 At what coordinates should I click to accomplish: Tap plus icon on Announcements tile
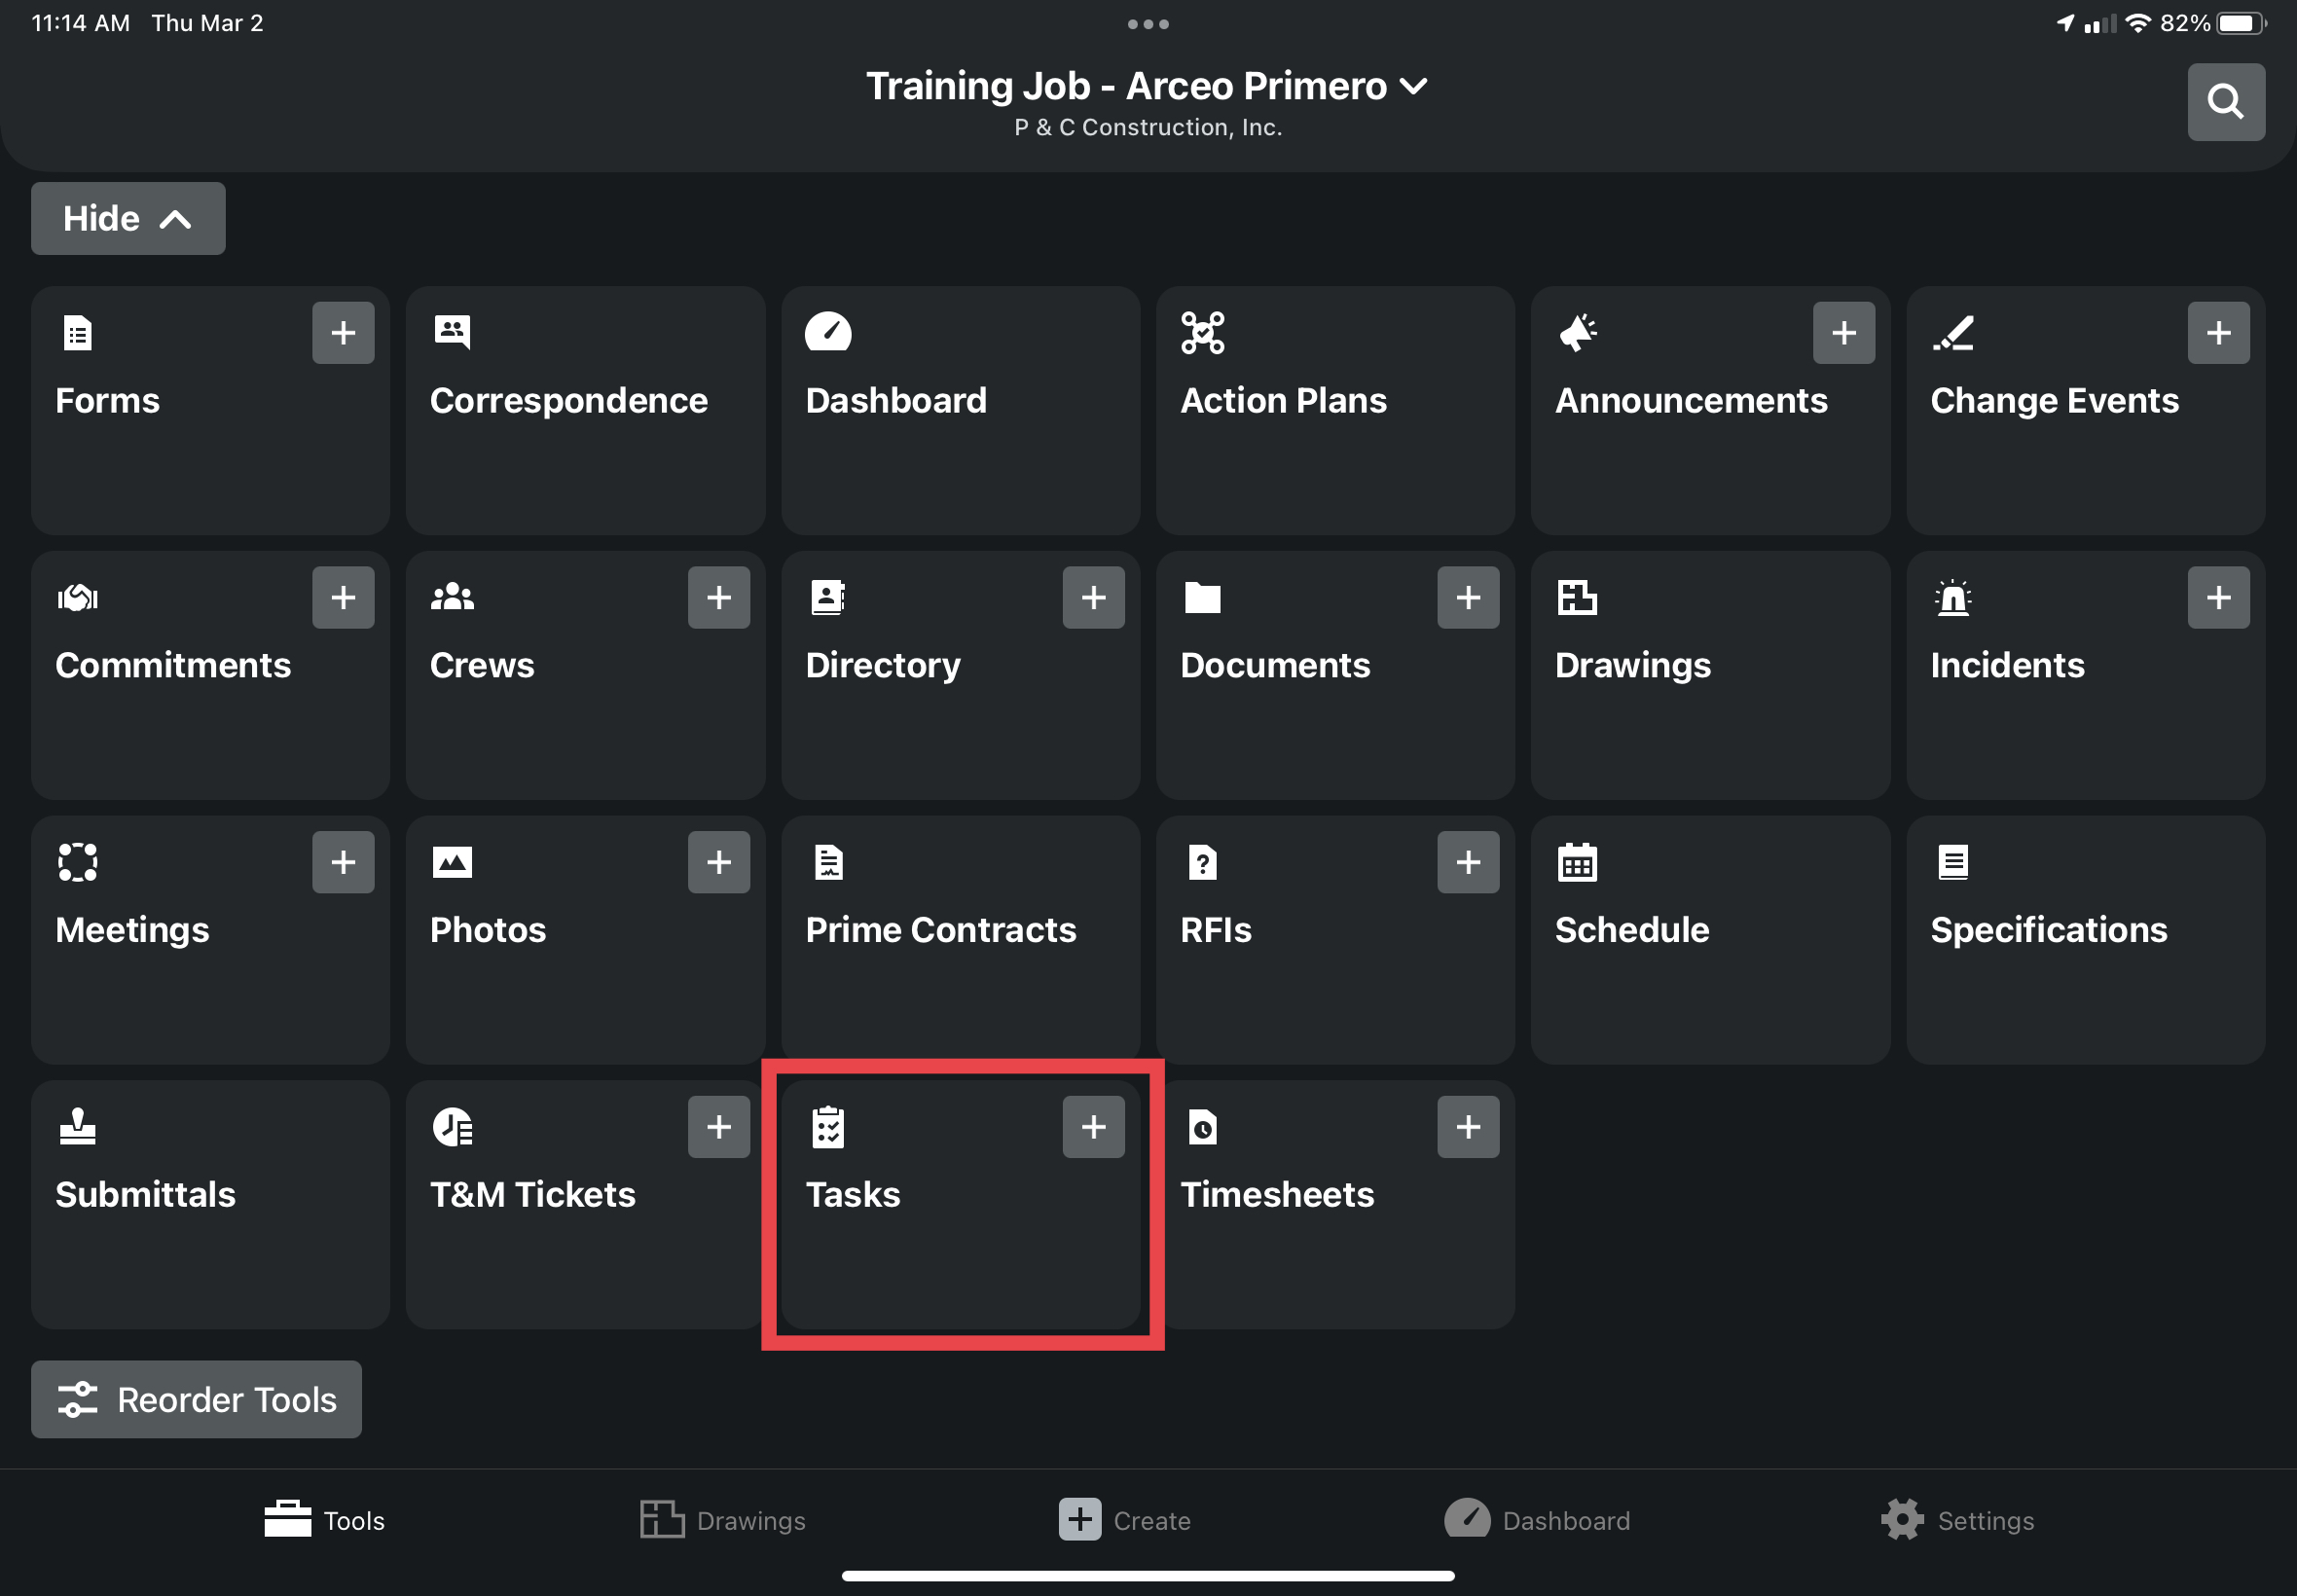(1843, 333)
